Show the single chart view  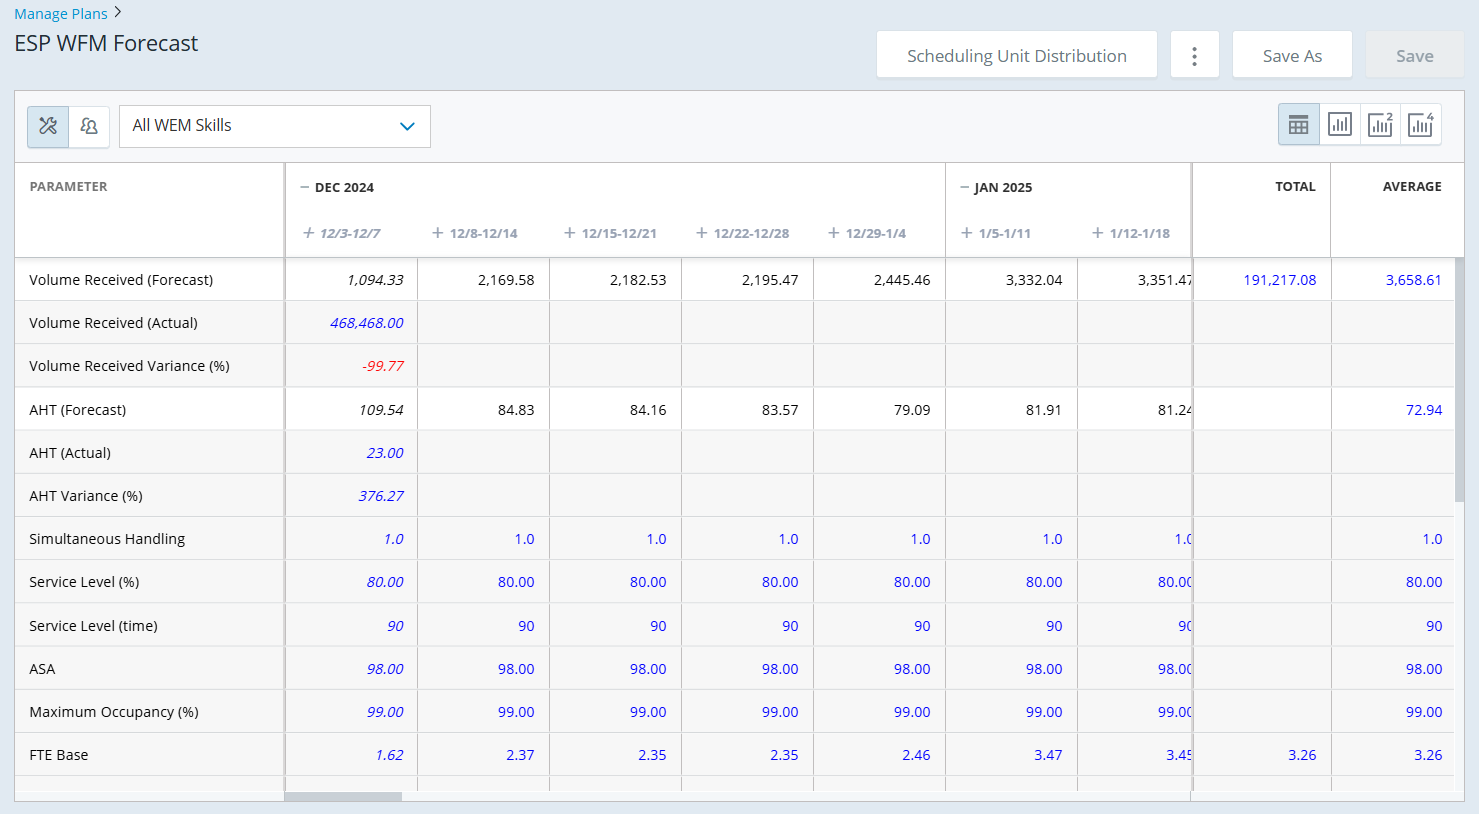pos(1340,125)
